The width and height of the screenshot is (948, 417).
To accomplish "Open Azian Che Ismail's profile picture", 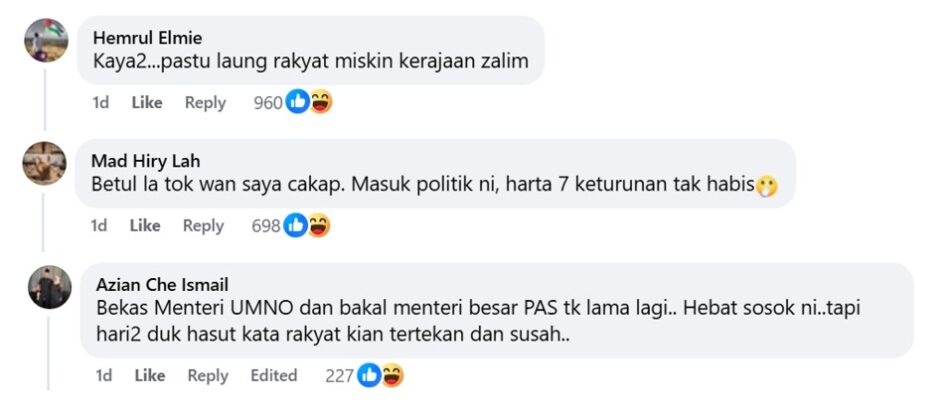I will pos(50,288).
